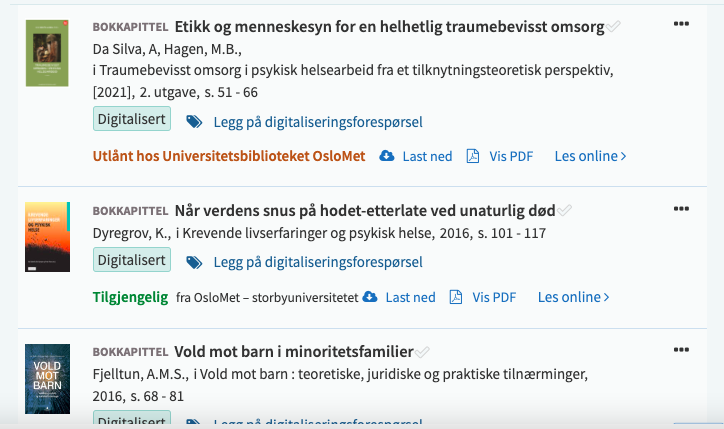Click tag icon in Dyregrov record
The width and height of the screenshot is (724, 429).
click(195, 262)
